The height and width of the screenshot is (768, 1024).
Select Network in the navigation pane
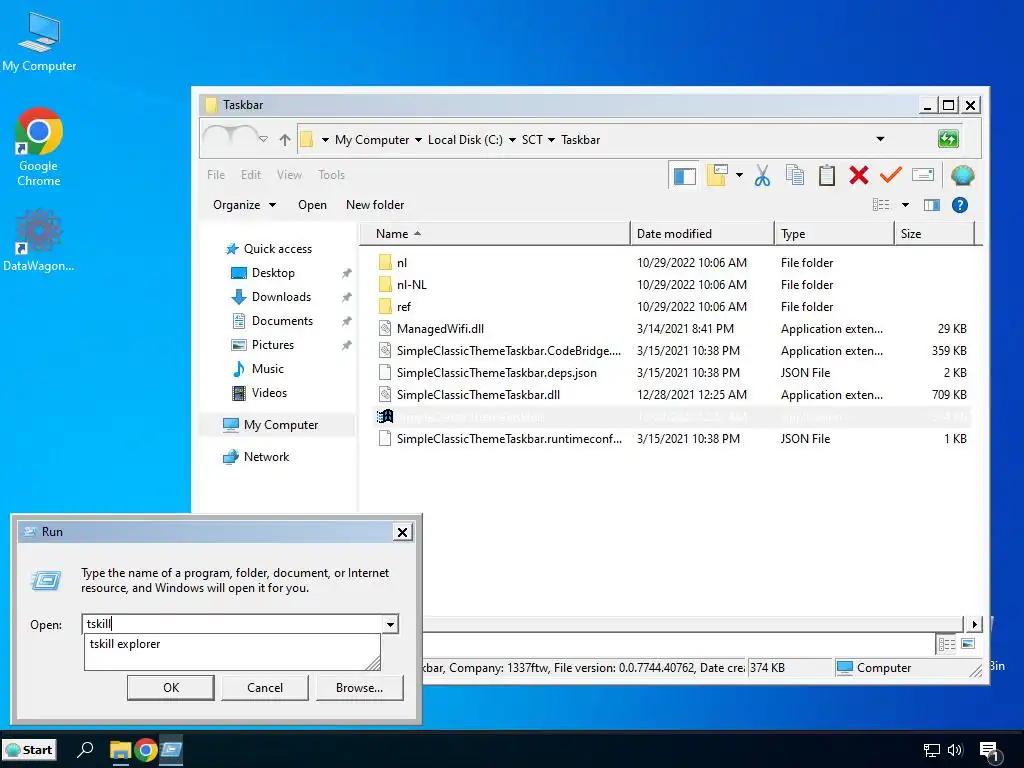pyautogui.click(x=256, y=456)
